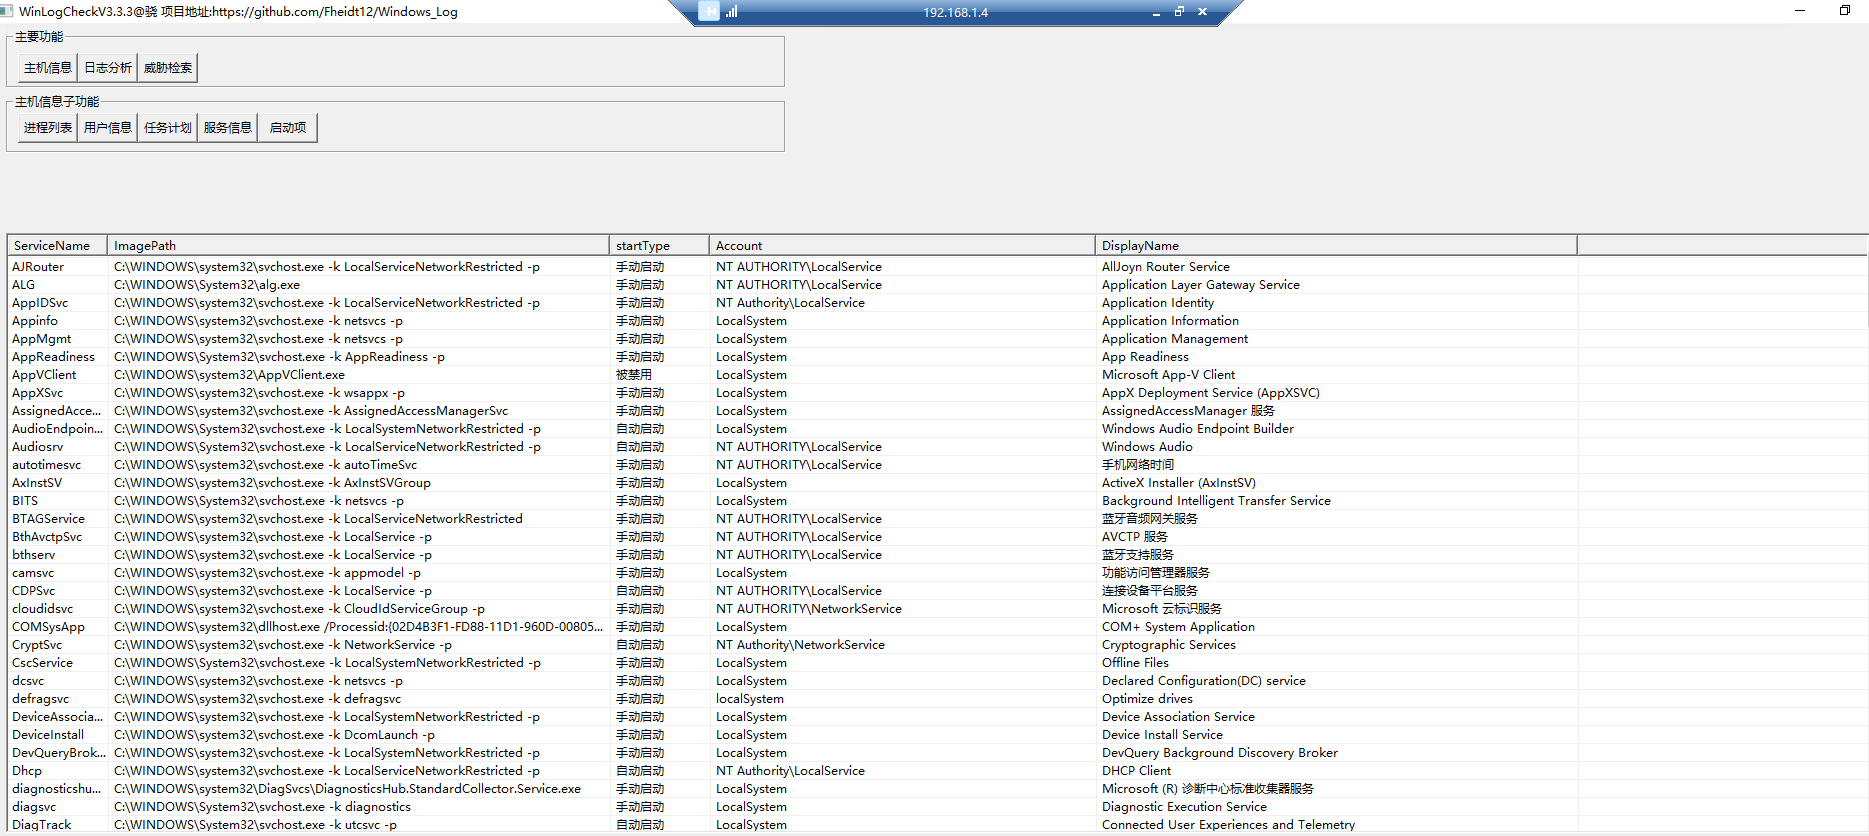Minimize the 192.168.1.4 remote session bar
The image size is (1869, 836).
click(1156, 13)
